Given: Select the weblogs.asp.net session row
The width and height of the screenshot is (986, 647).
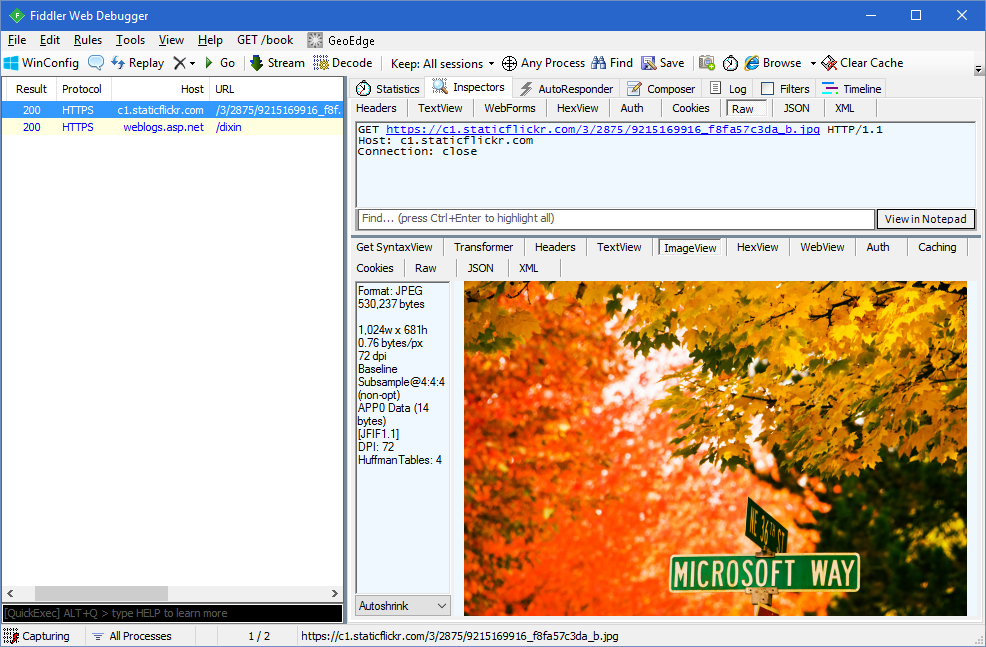Looking at the screenshot, I should tap(172, 127).
